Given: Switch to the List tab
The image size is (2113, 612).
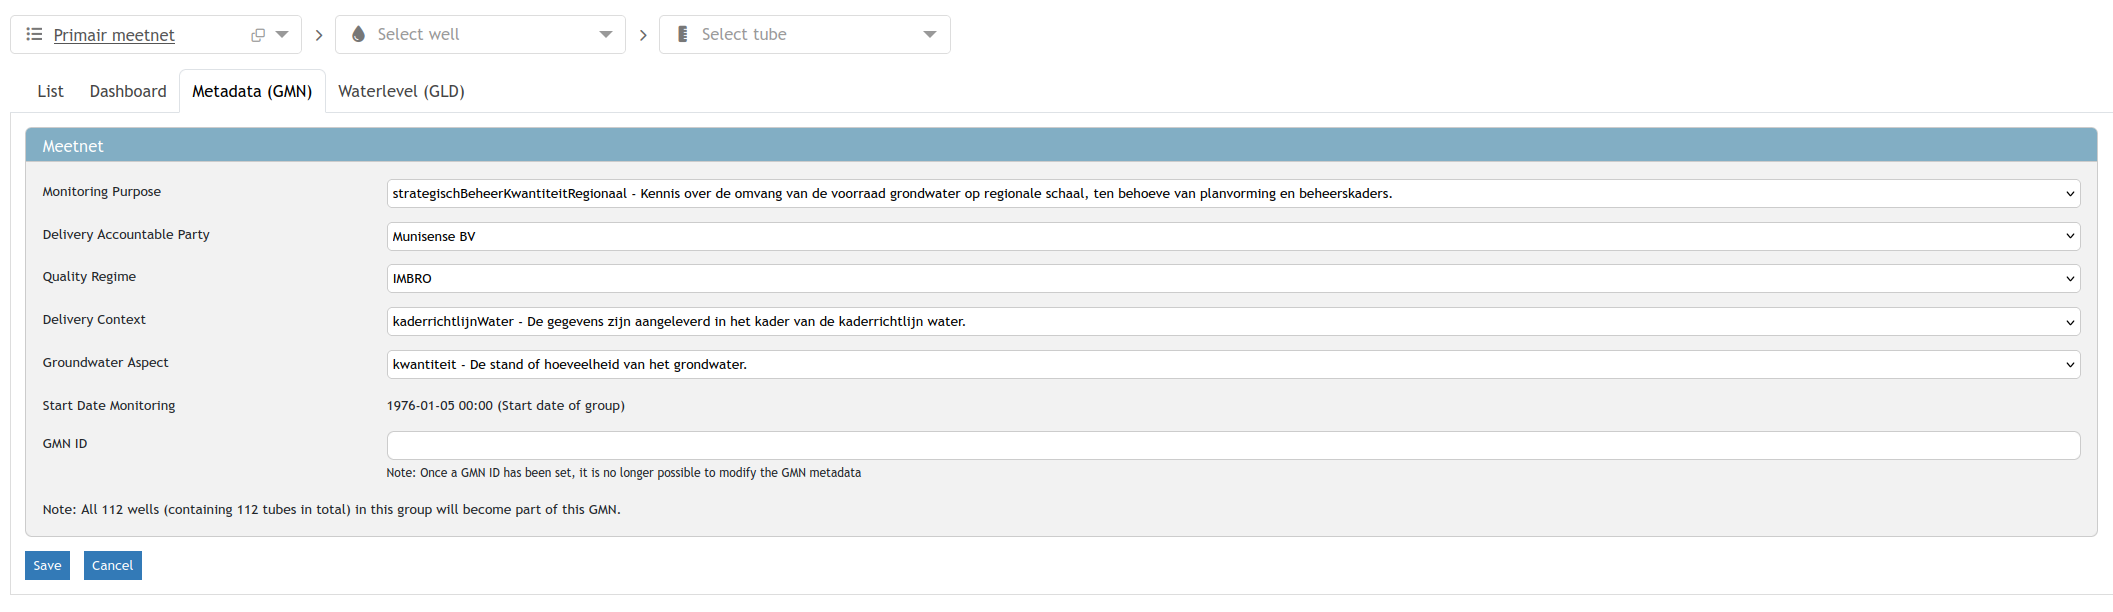Looking at the screenshot, I should point(50,91).
